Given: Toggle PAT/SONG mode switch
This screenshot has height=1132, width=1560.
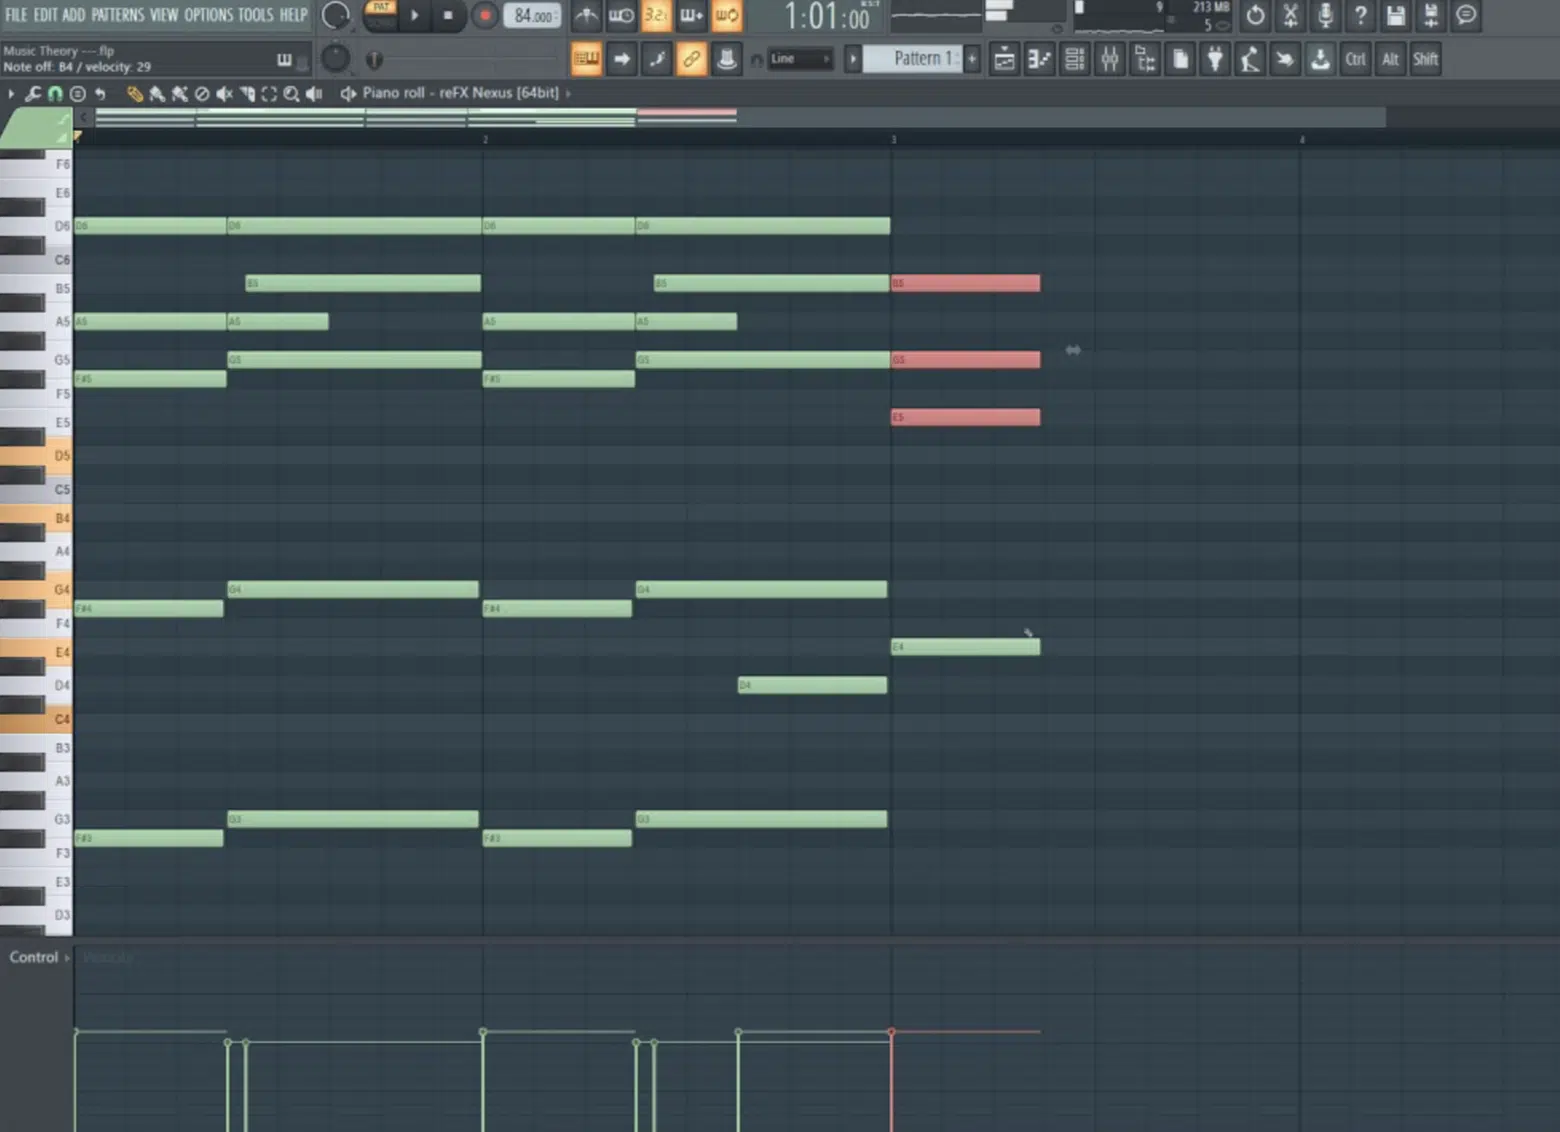Looking at the screenshot, I should (x=381, y=15).
